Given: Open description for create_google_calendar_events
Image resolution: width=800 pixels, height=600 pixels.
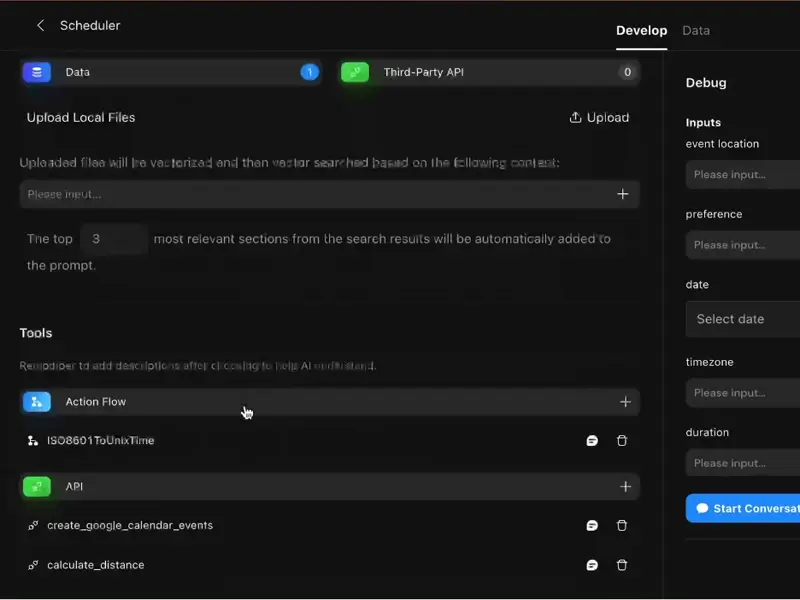Looking at the screenshot, I should [x=592, y=526].
